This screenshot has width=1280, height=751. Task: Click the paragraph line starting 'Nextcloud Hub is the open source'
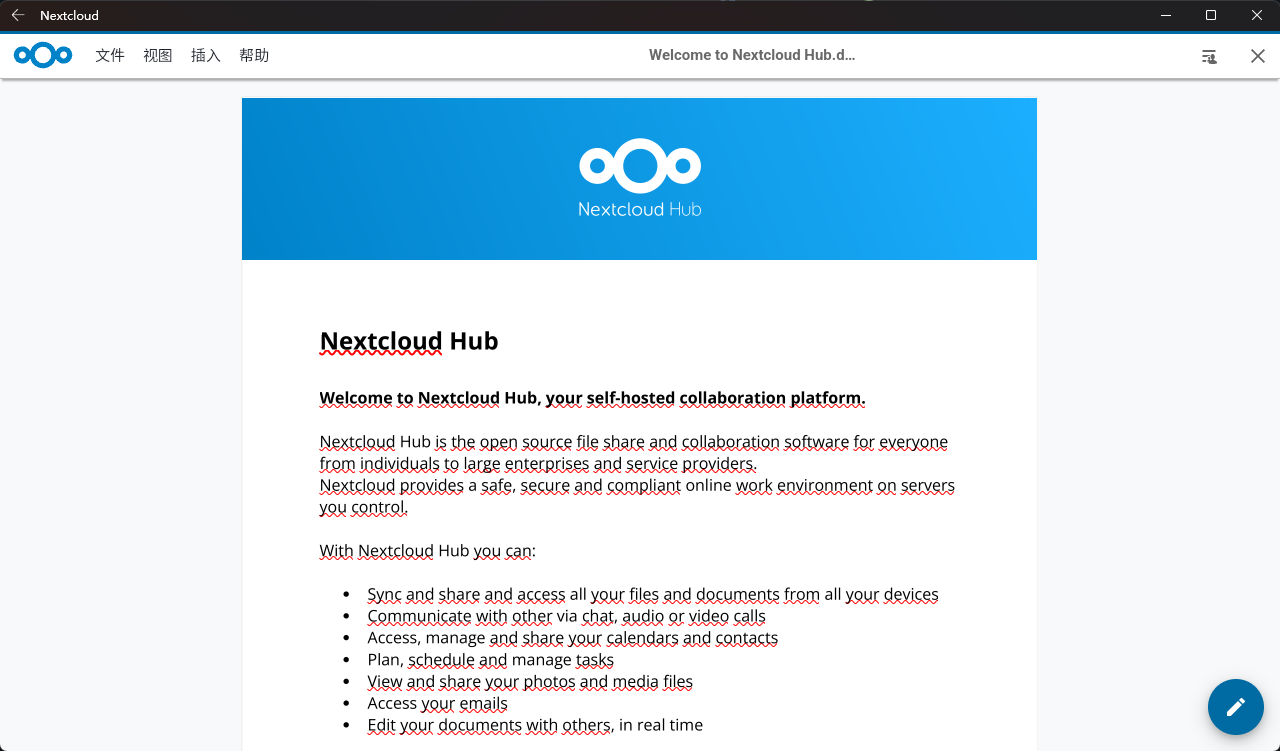[634, 442]
